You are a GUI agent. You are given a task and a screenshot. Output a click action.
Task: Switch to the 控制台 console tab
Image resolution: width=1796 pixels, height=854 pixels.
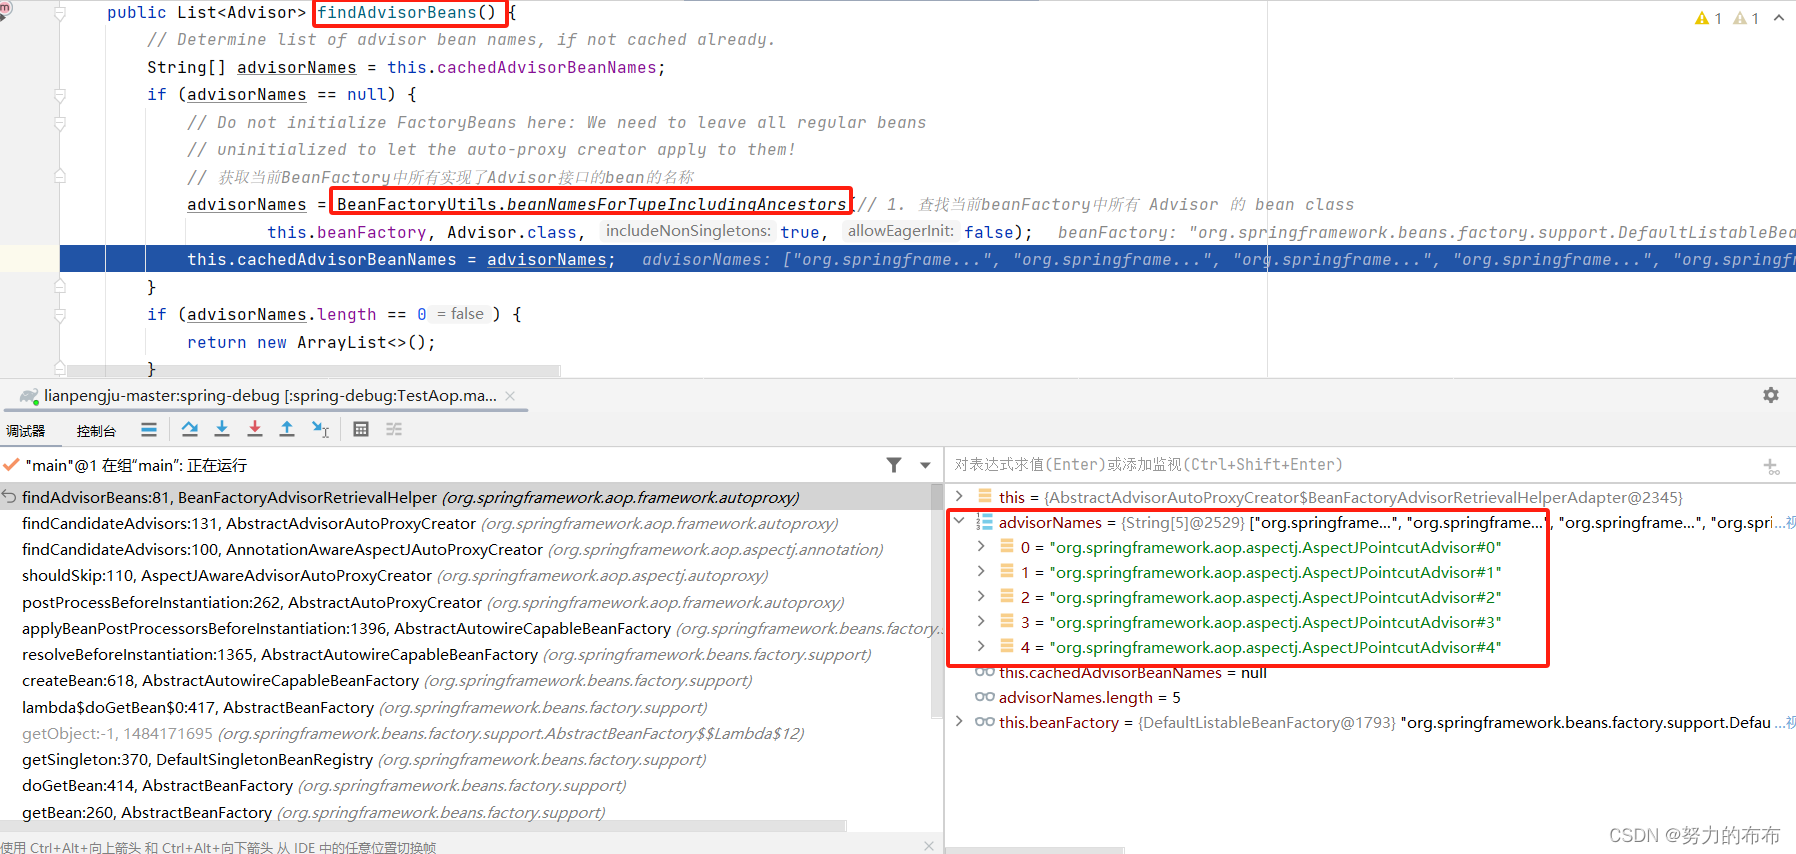pos(96,431)
